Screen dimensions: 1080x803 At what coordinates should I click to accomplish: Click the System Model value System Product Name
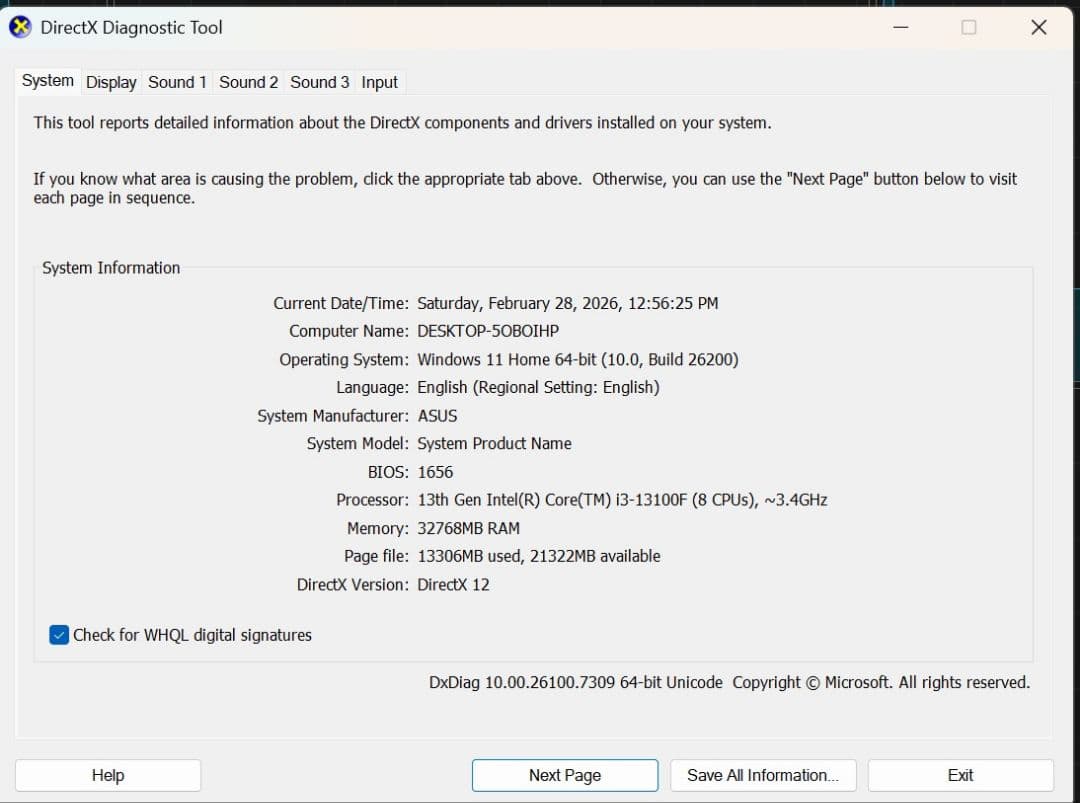click(495, 444)
